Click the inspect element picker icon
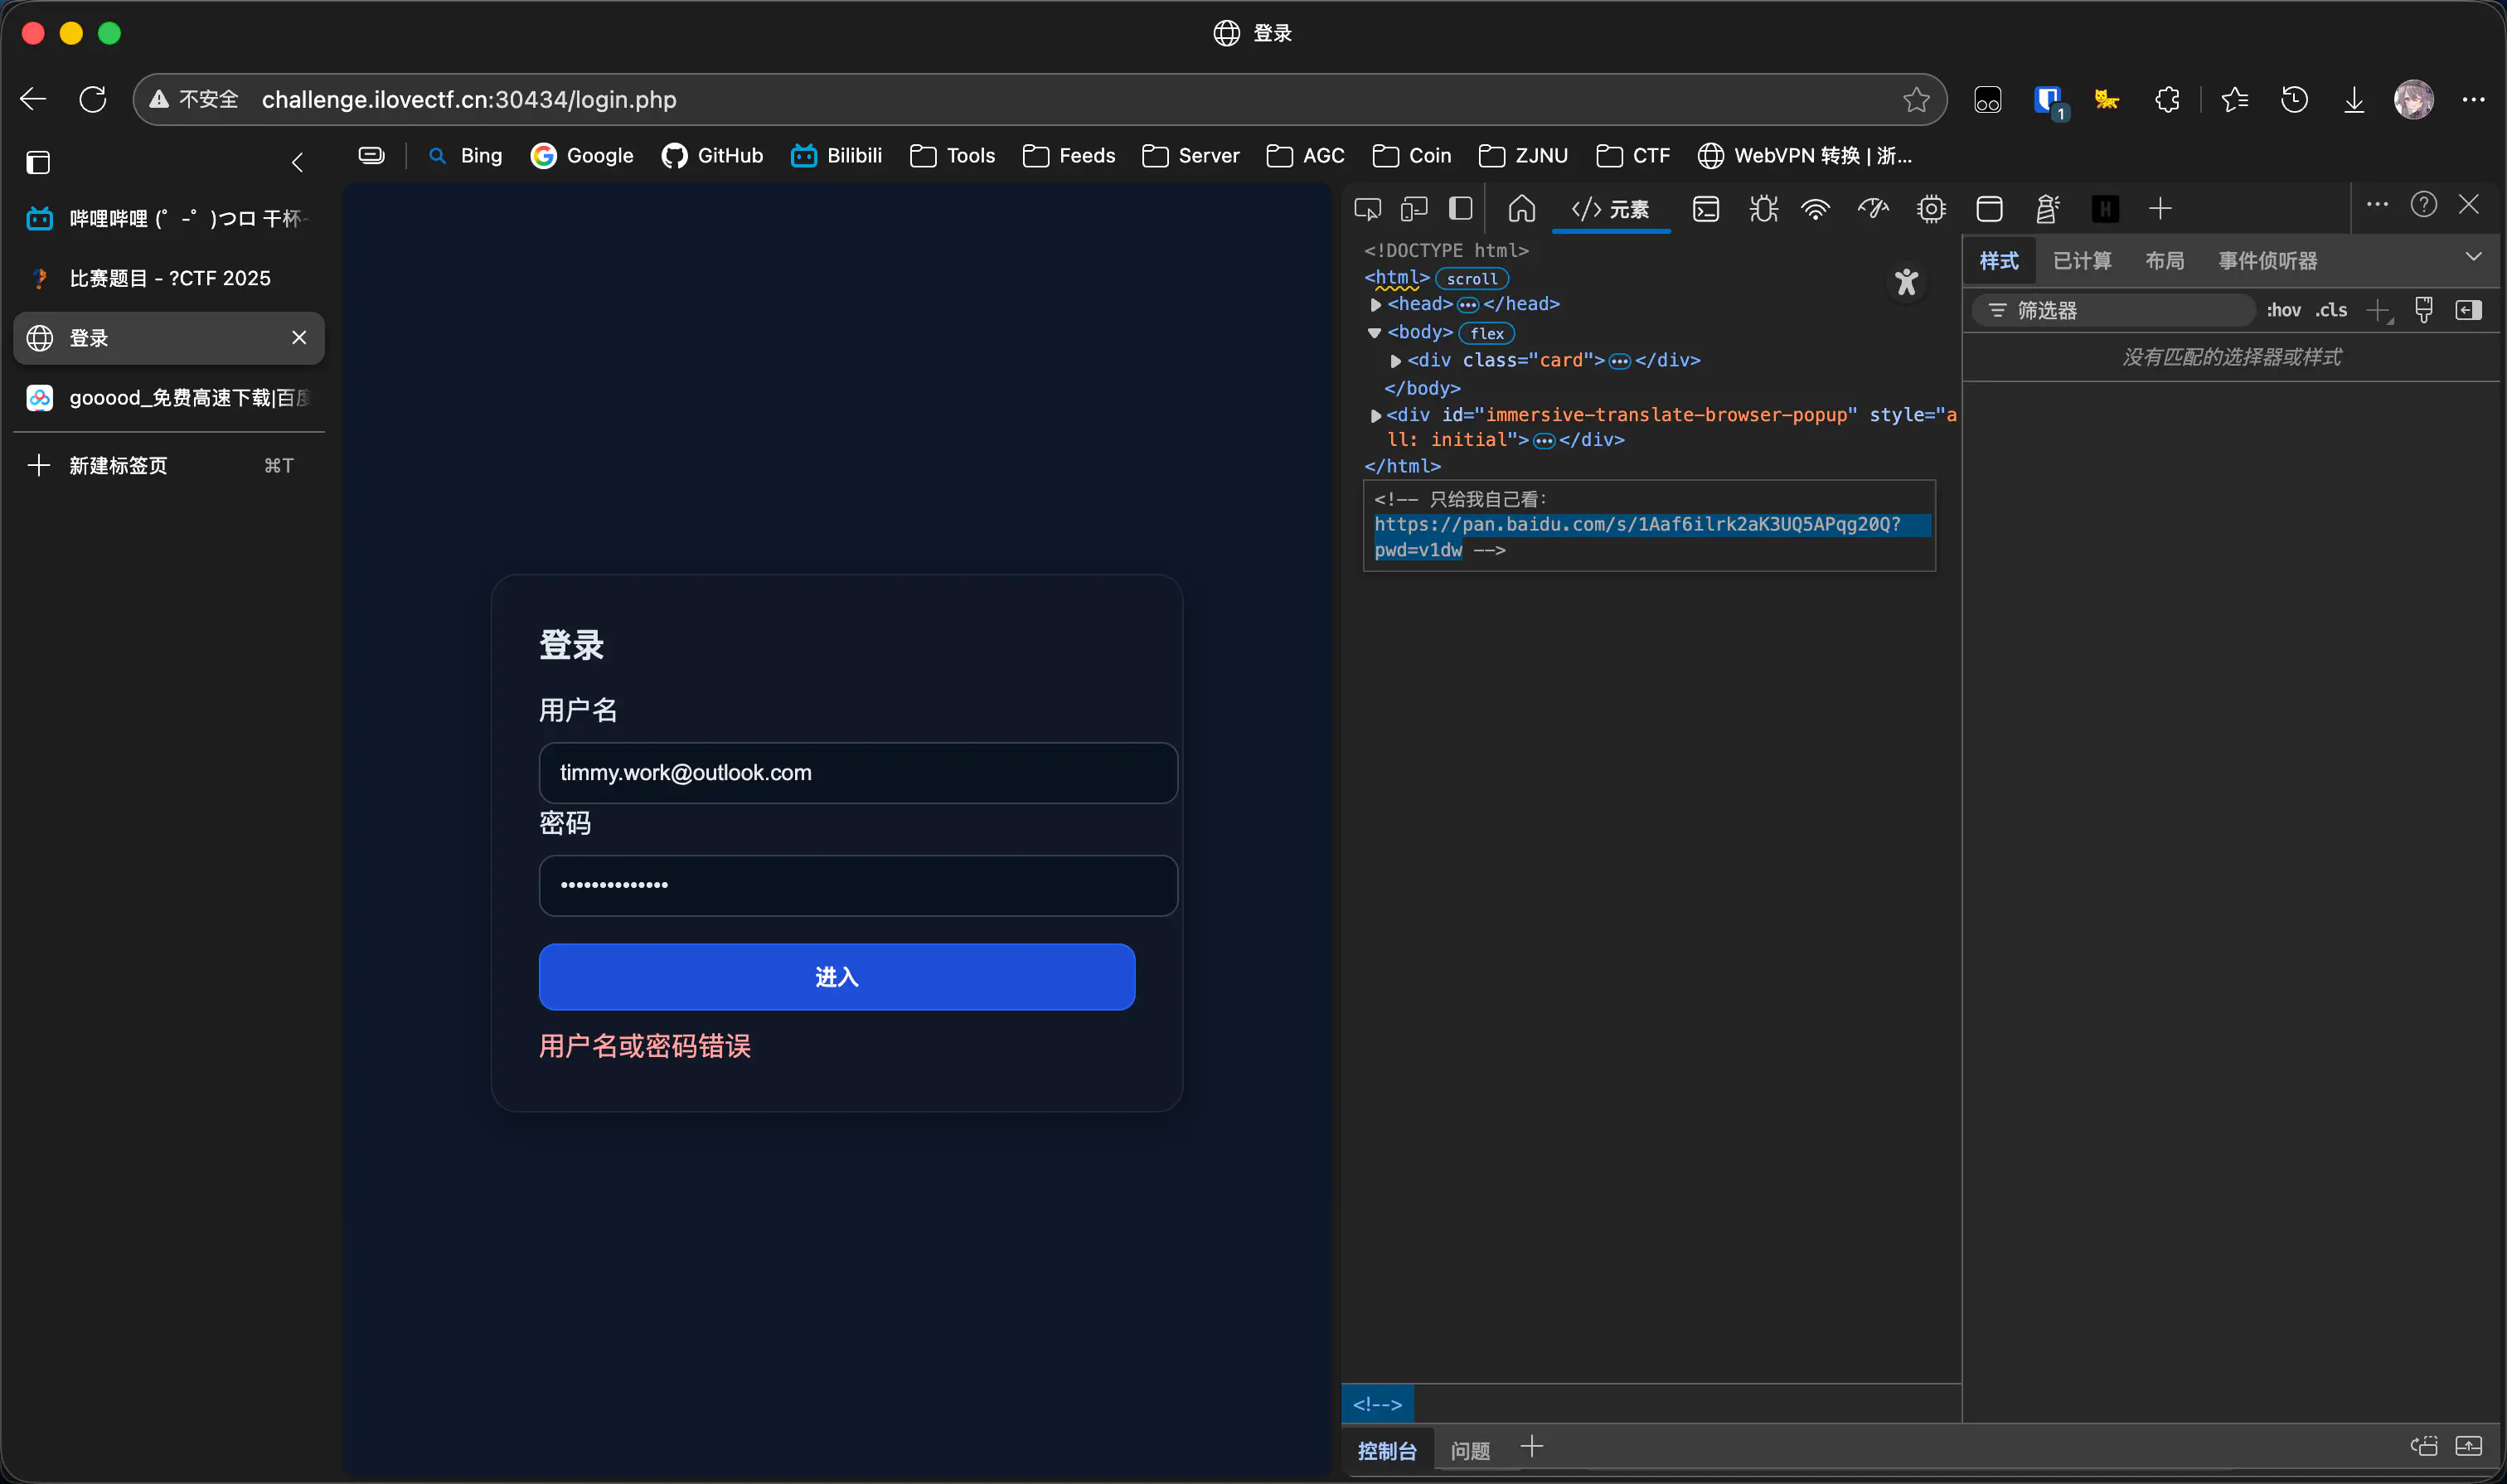This screenshot has height=1484, width=2507. click(1367, 209)
